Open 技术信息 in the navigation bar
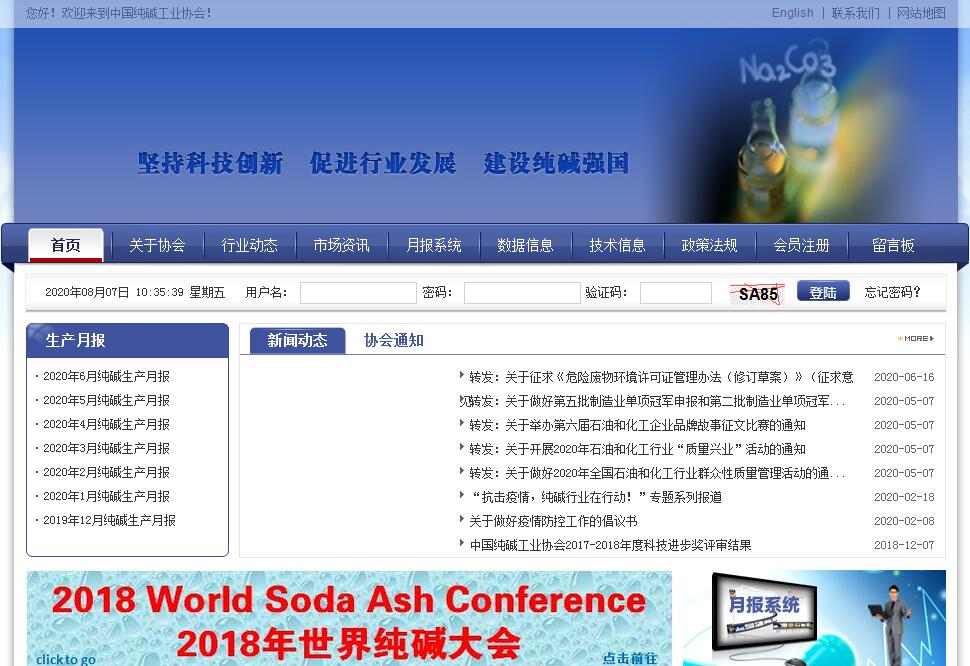 click(x=617, y=245)
